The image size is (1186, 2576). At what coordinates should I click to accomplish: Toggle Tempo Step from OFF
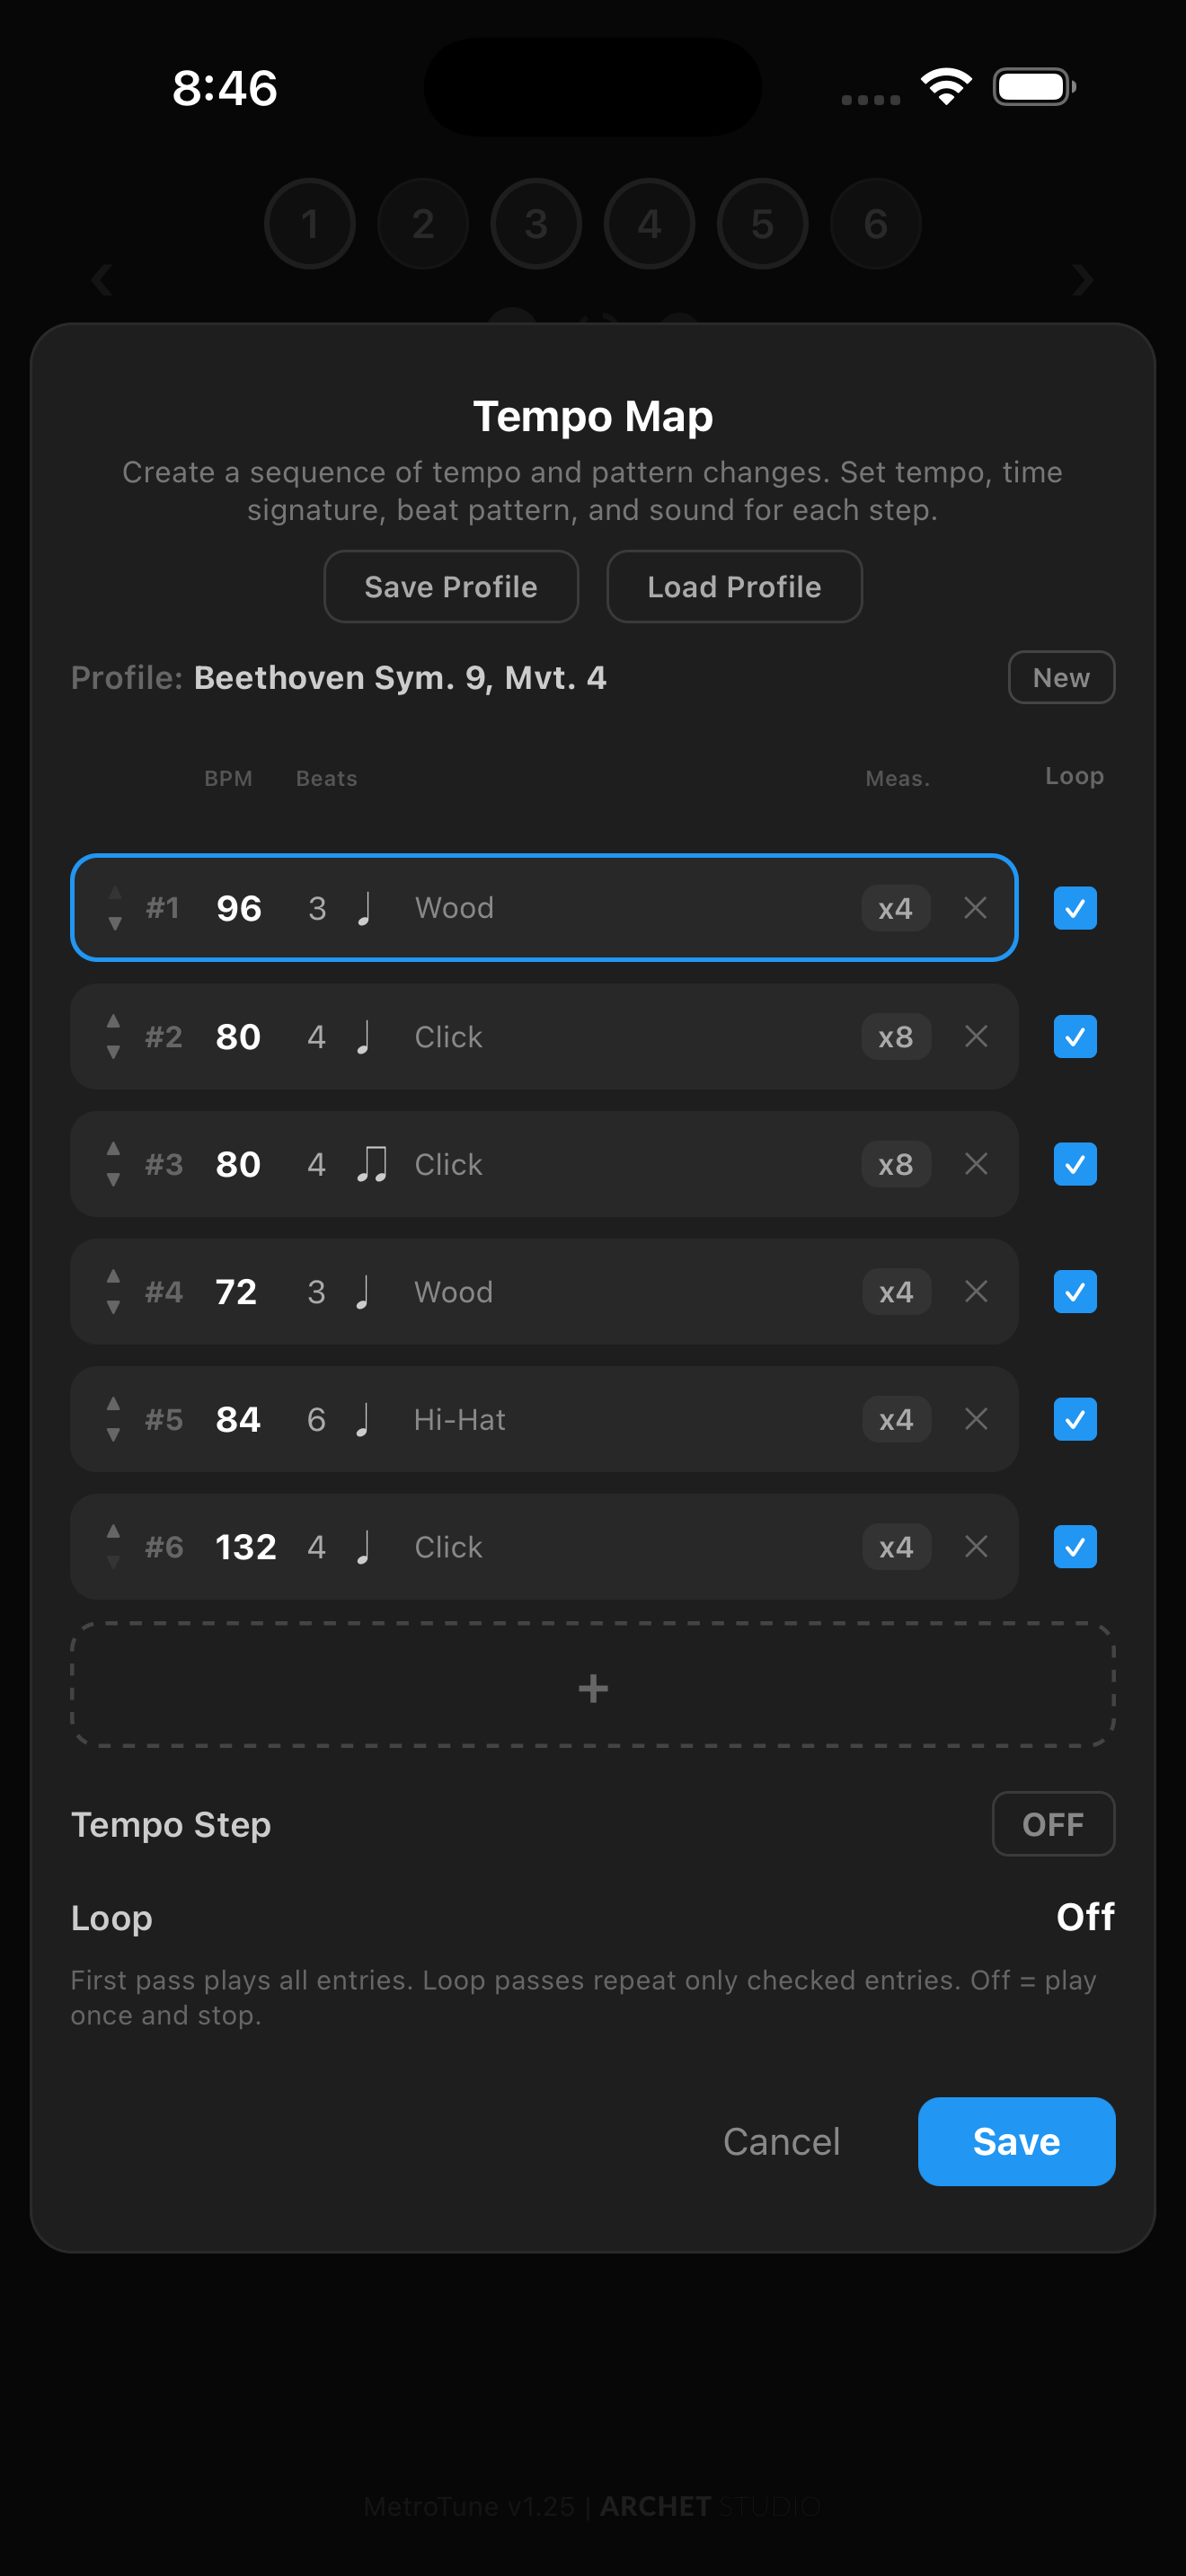click(1053, 1824)
